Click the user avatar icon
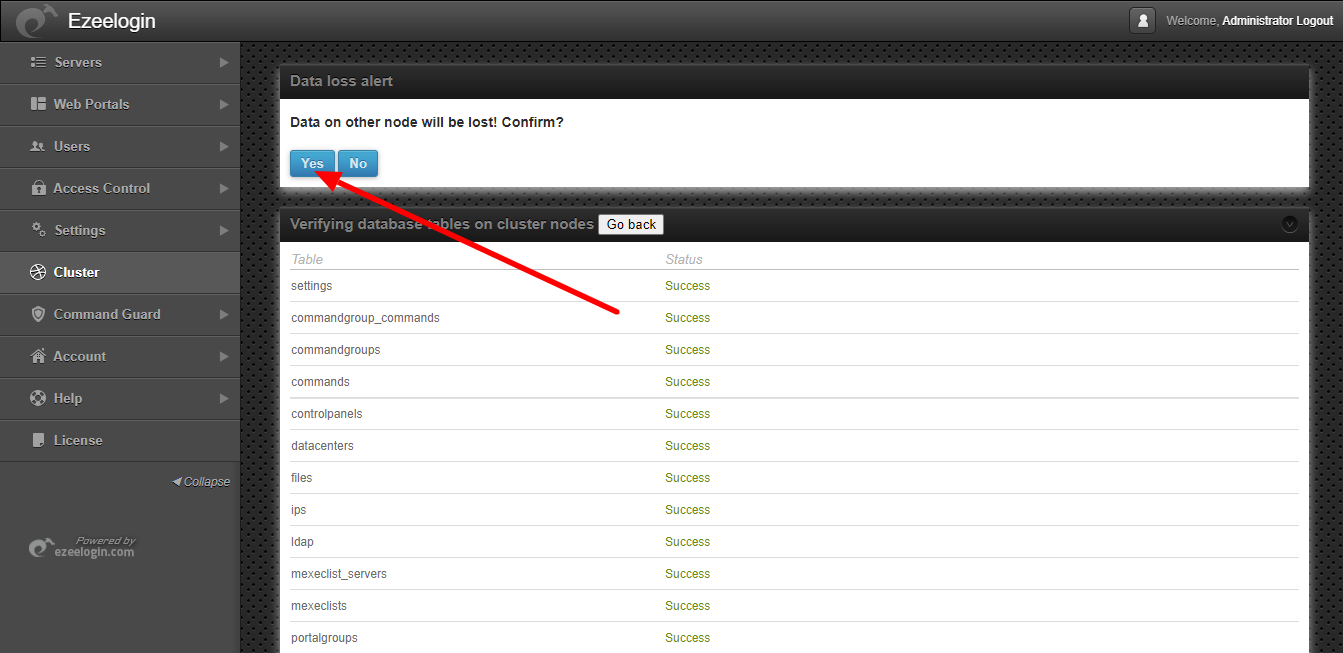 1142,20
